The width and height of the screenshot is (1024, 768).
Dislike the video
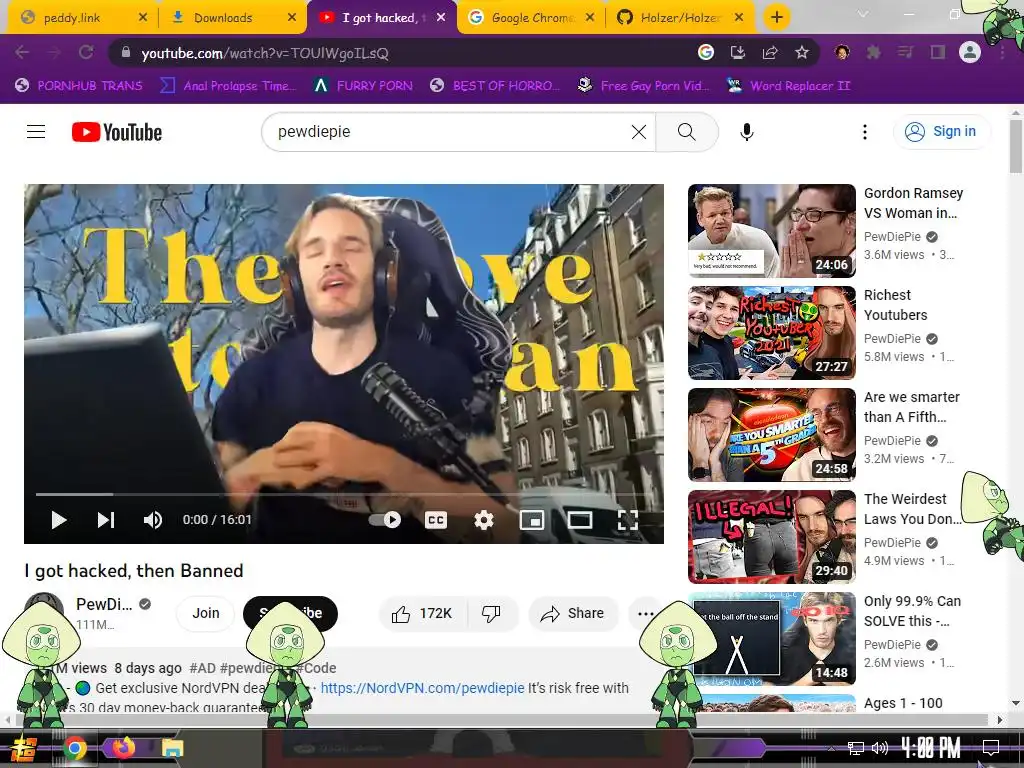(491, 613)
